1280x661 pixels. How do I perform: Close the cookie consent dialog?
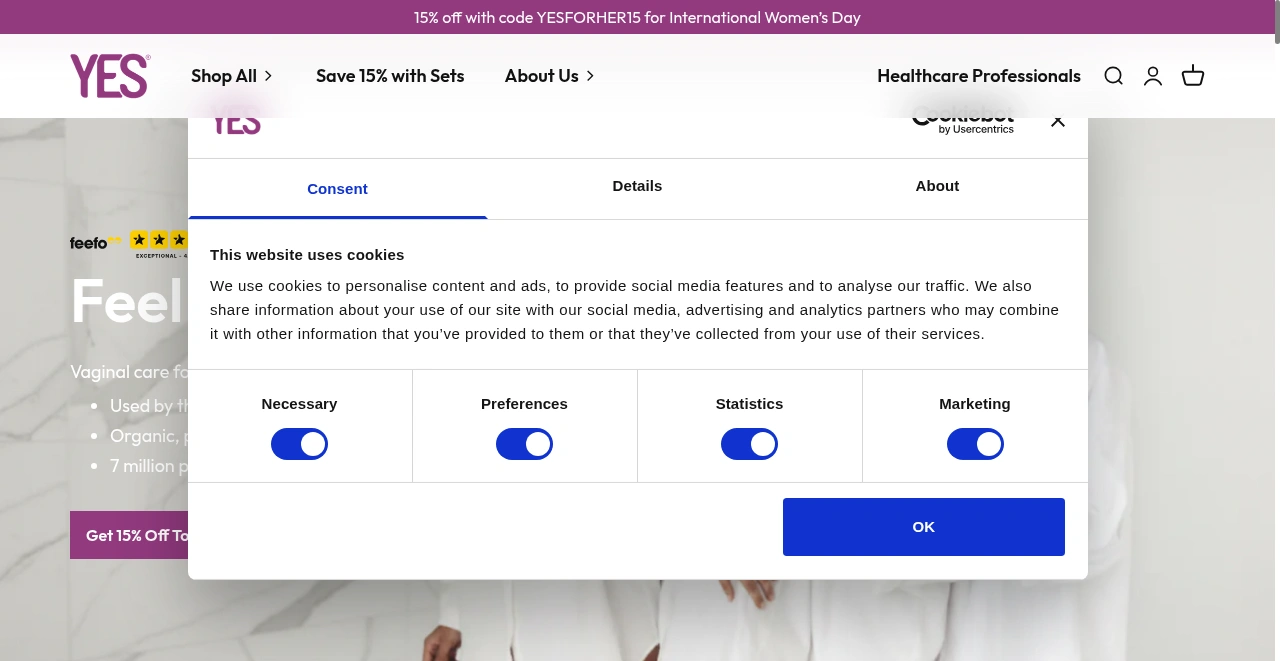(1058, 122)
